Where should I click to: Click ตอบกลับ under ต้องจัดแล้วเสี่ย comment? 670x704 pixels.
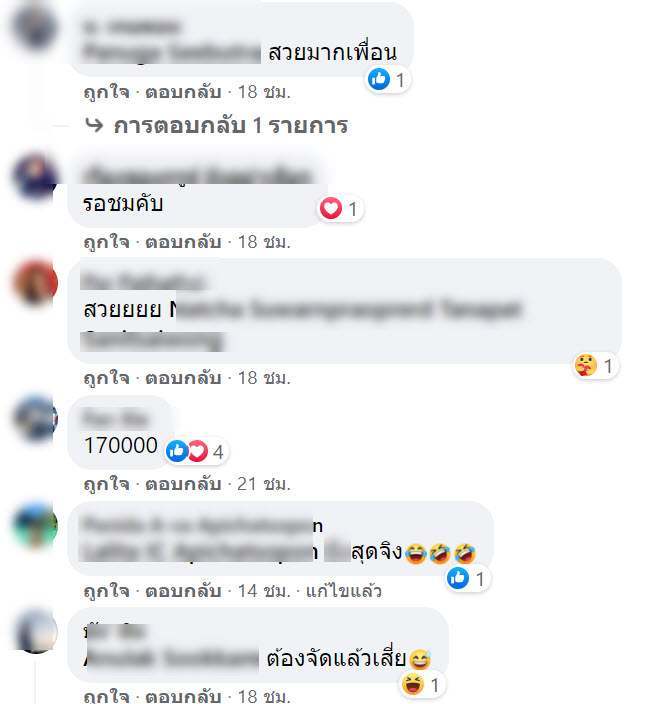coord(183,696)
